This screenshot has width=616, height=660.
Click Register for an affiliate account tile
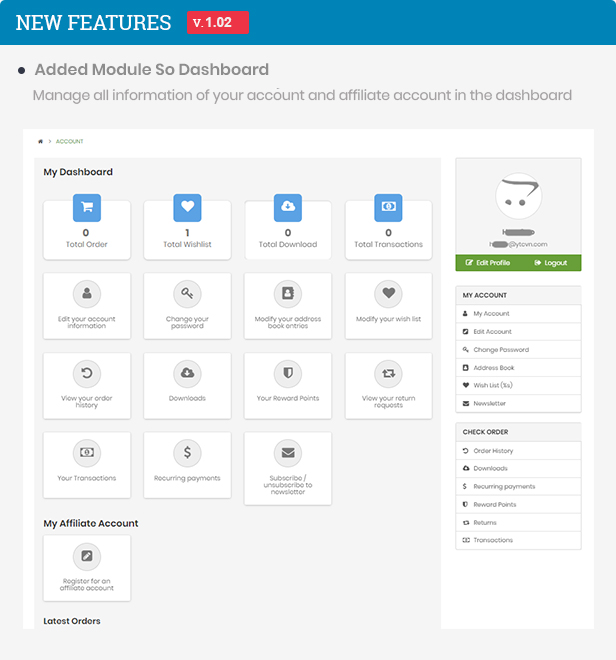point(87,566)
